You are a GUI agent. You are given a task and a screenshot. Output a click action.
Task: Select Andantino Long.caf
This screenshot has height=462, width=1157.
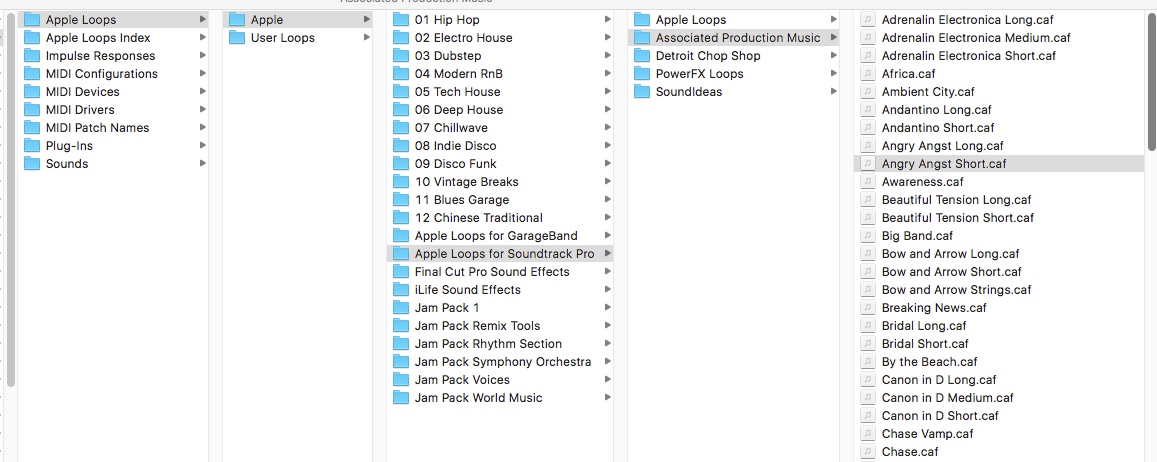(x=1000, y=109)
